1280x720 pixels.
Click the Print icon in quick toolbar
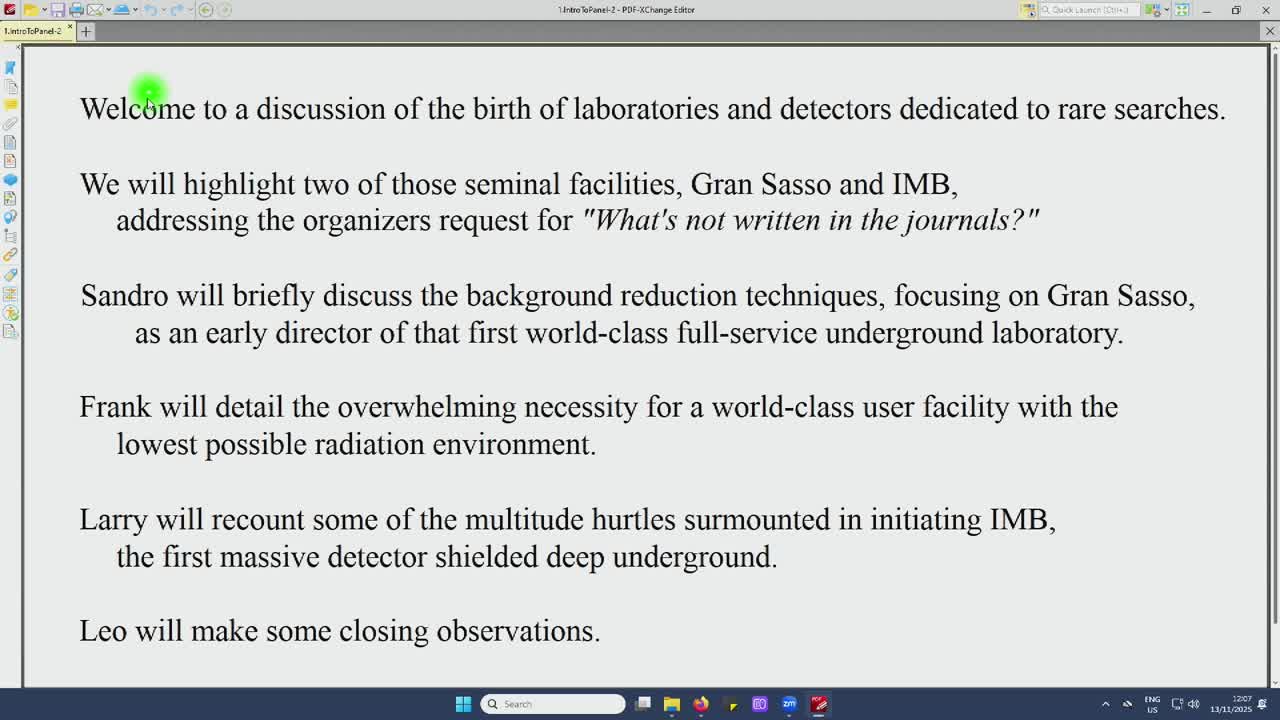pyautogui.click(x=76, y=10)
